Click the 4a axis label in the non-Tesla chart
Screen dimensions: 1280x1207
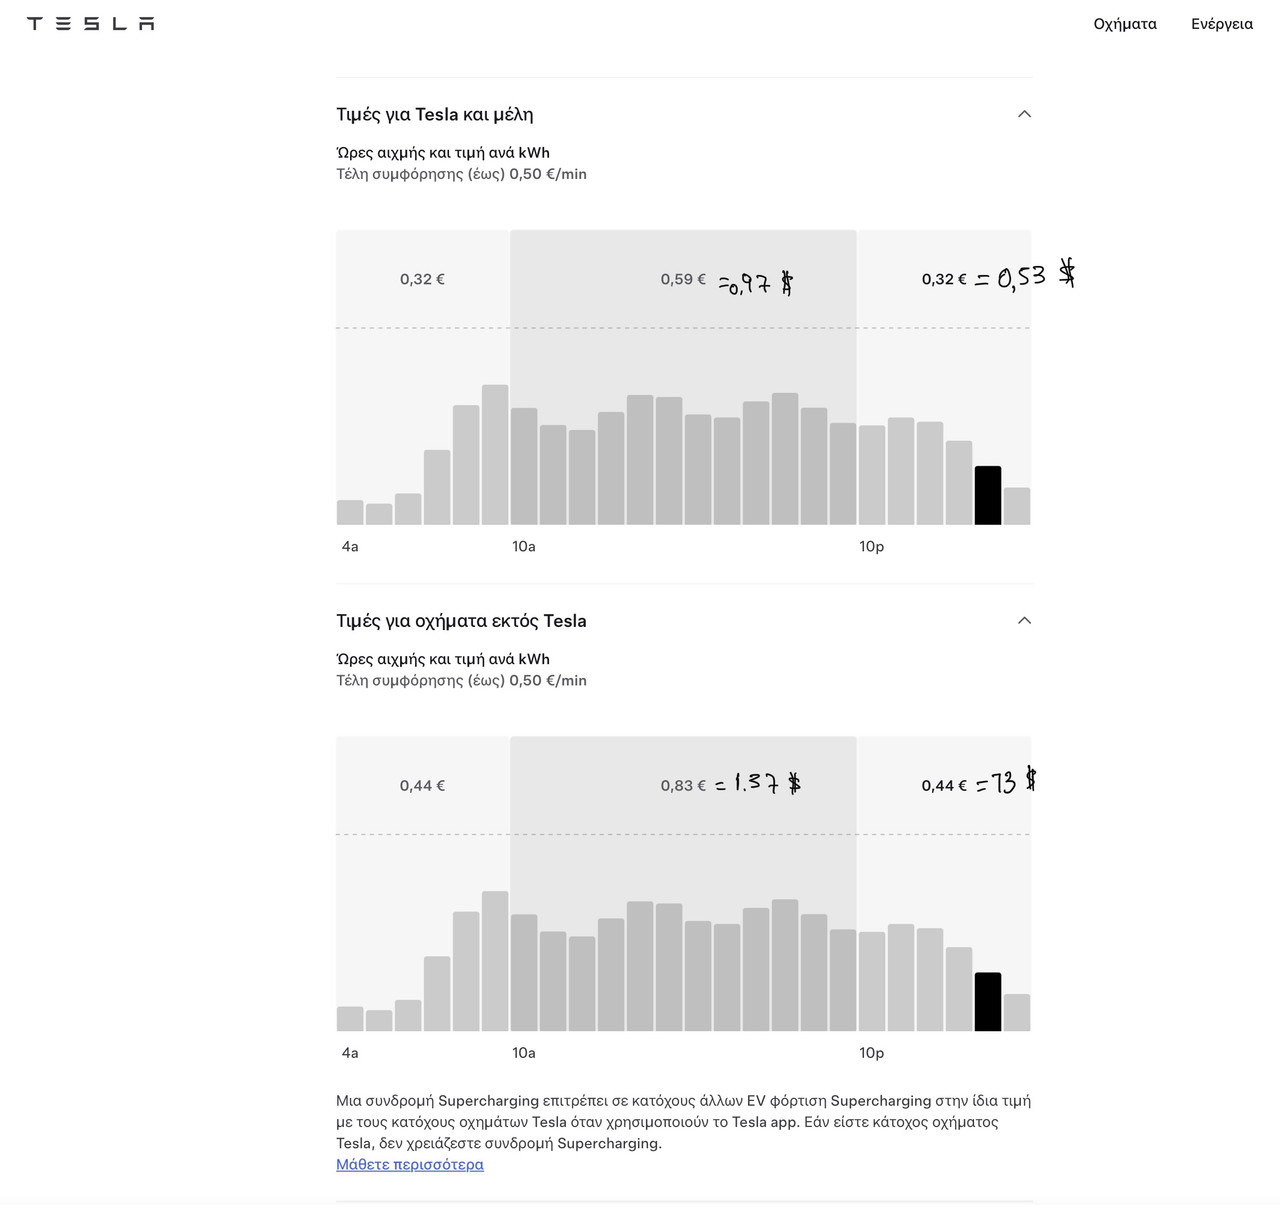coord(350,1053)
